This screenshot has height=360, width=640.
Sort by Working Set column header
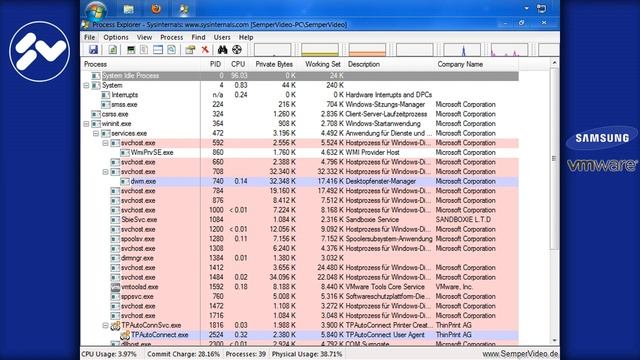click(322, 64)
